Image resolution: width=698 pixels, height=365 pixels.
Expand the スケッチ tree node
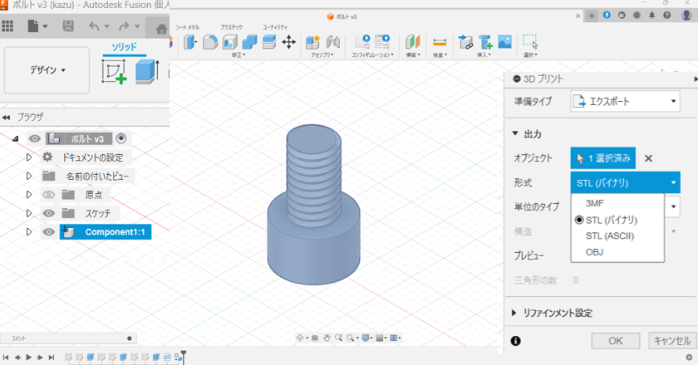(x=29, y=213)
